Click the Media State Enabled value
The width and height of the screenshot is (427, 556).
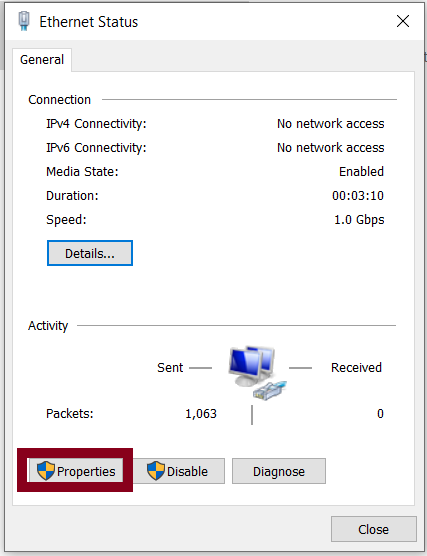(361, 172)
